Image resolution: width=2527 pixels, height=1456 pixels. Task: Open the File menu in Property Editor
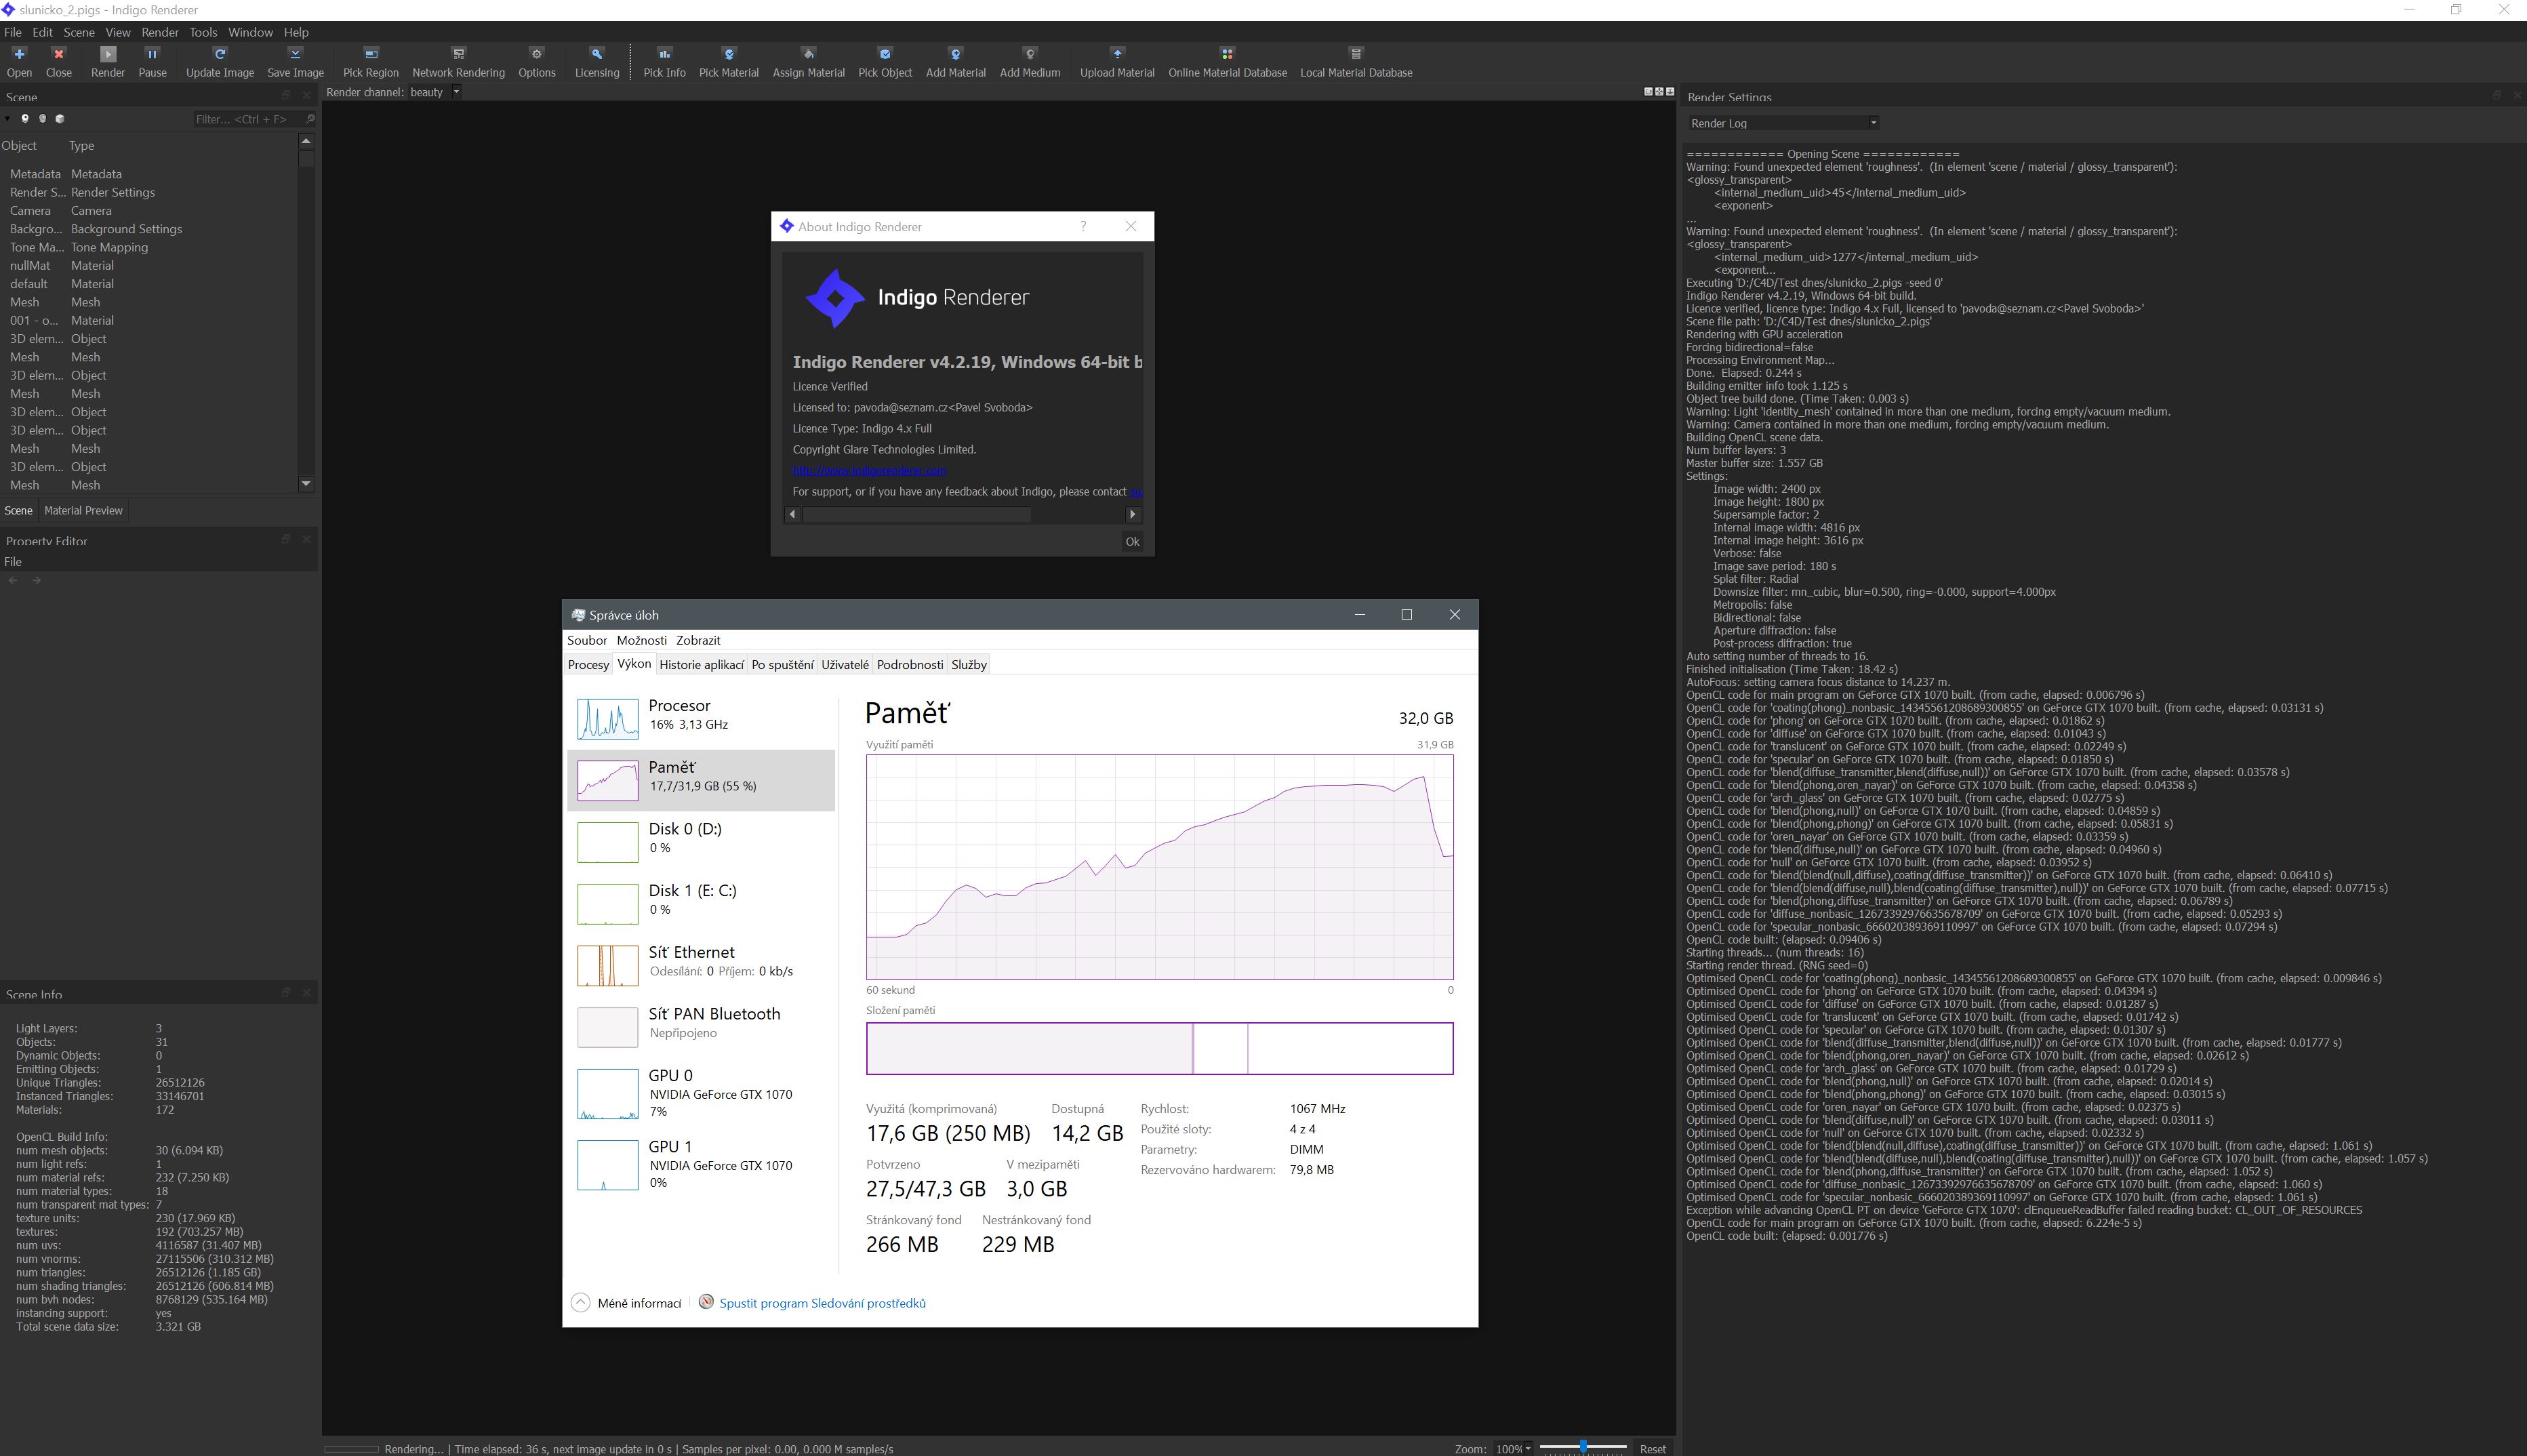tap(13, 561)
